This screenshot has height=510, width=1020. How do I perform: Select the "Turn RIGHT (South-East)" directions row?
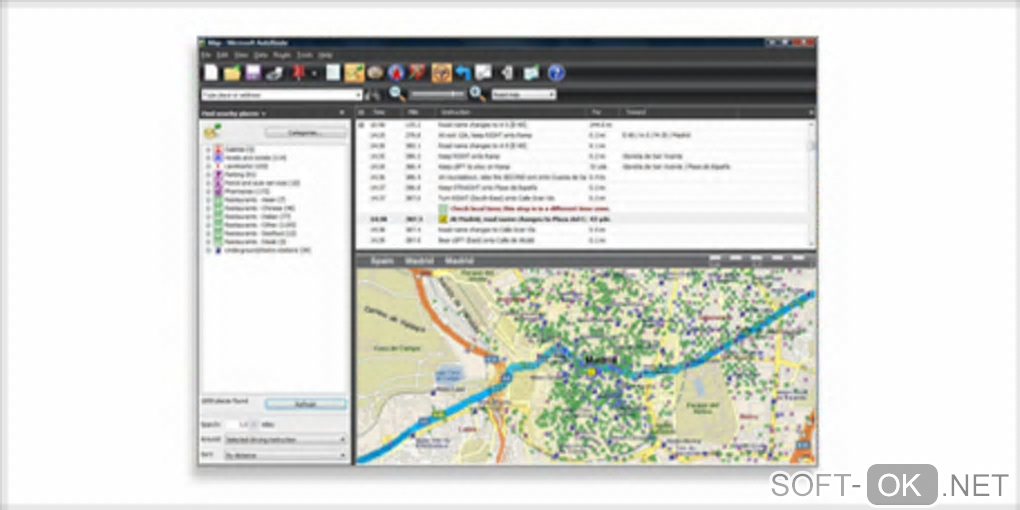click(x=583, y=198)
